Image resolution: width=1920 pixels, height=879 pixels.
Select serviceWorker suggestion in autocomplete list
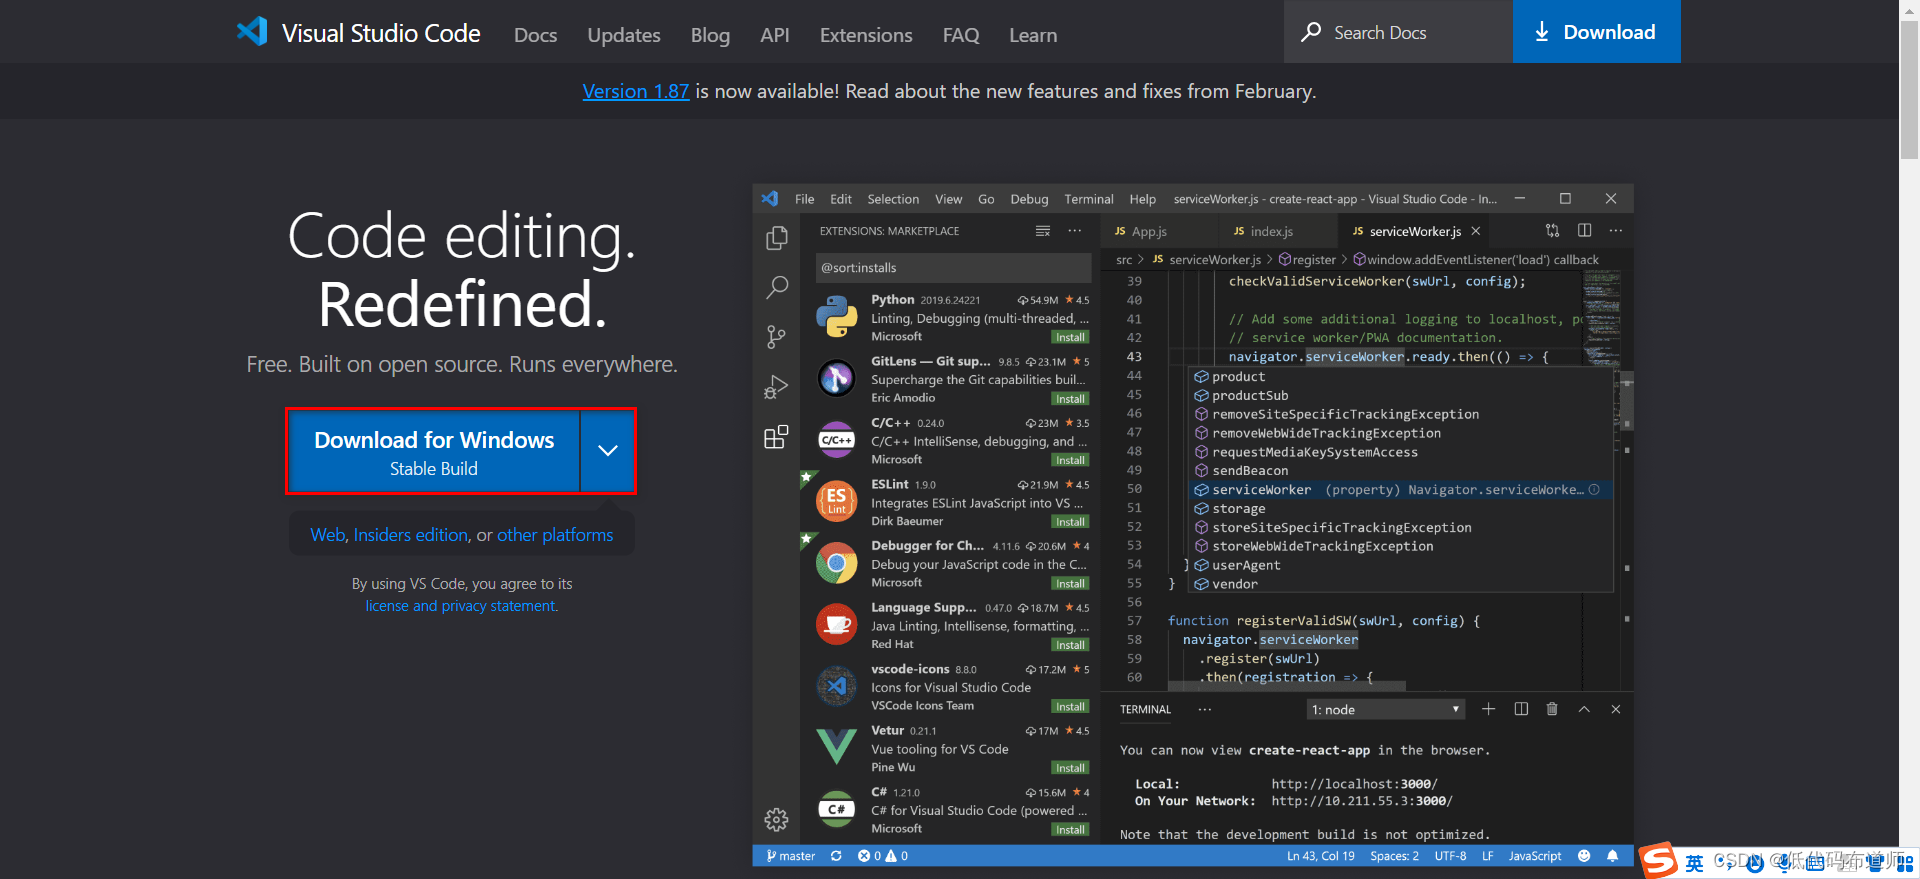[x=1402, y=490]
